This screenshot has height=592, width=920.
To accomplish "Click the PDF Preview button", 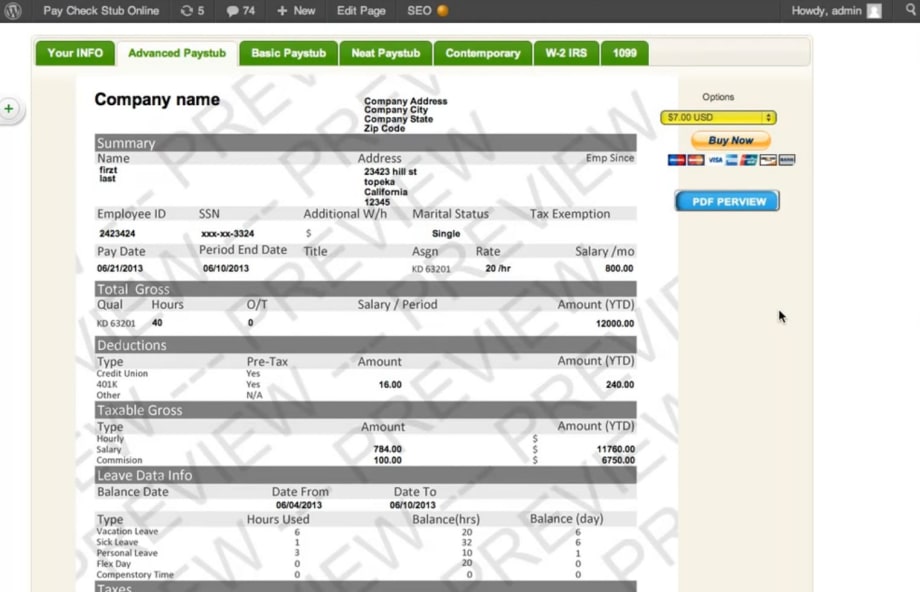I will (727, 201).
